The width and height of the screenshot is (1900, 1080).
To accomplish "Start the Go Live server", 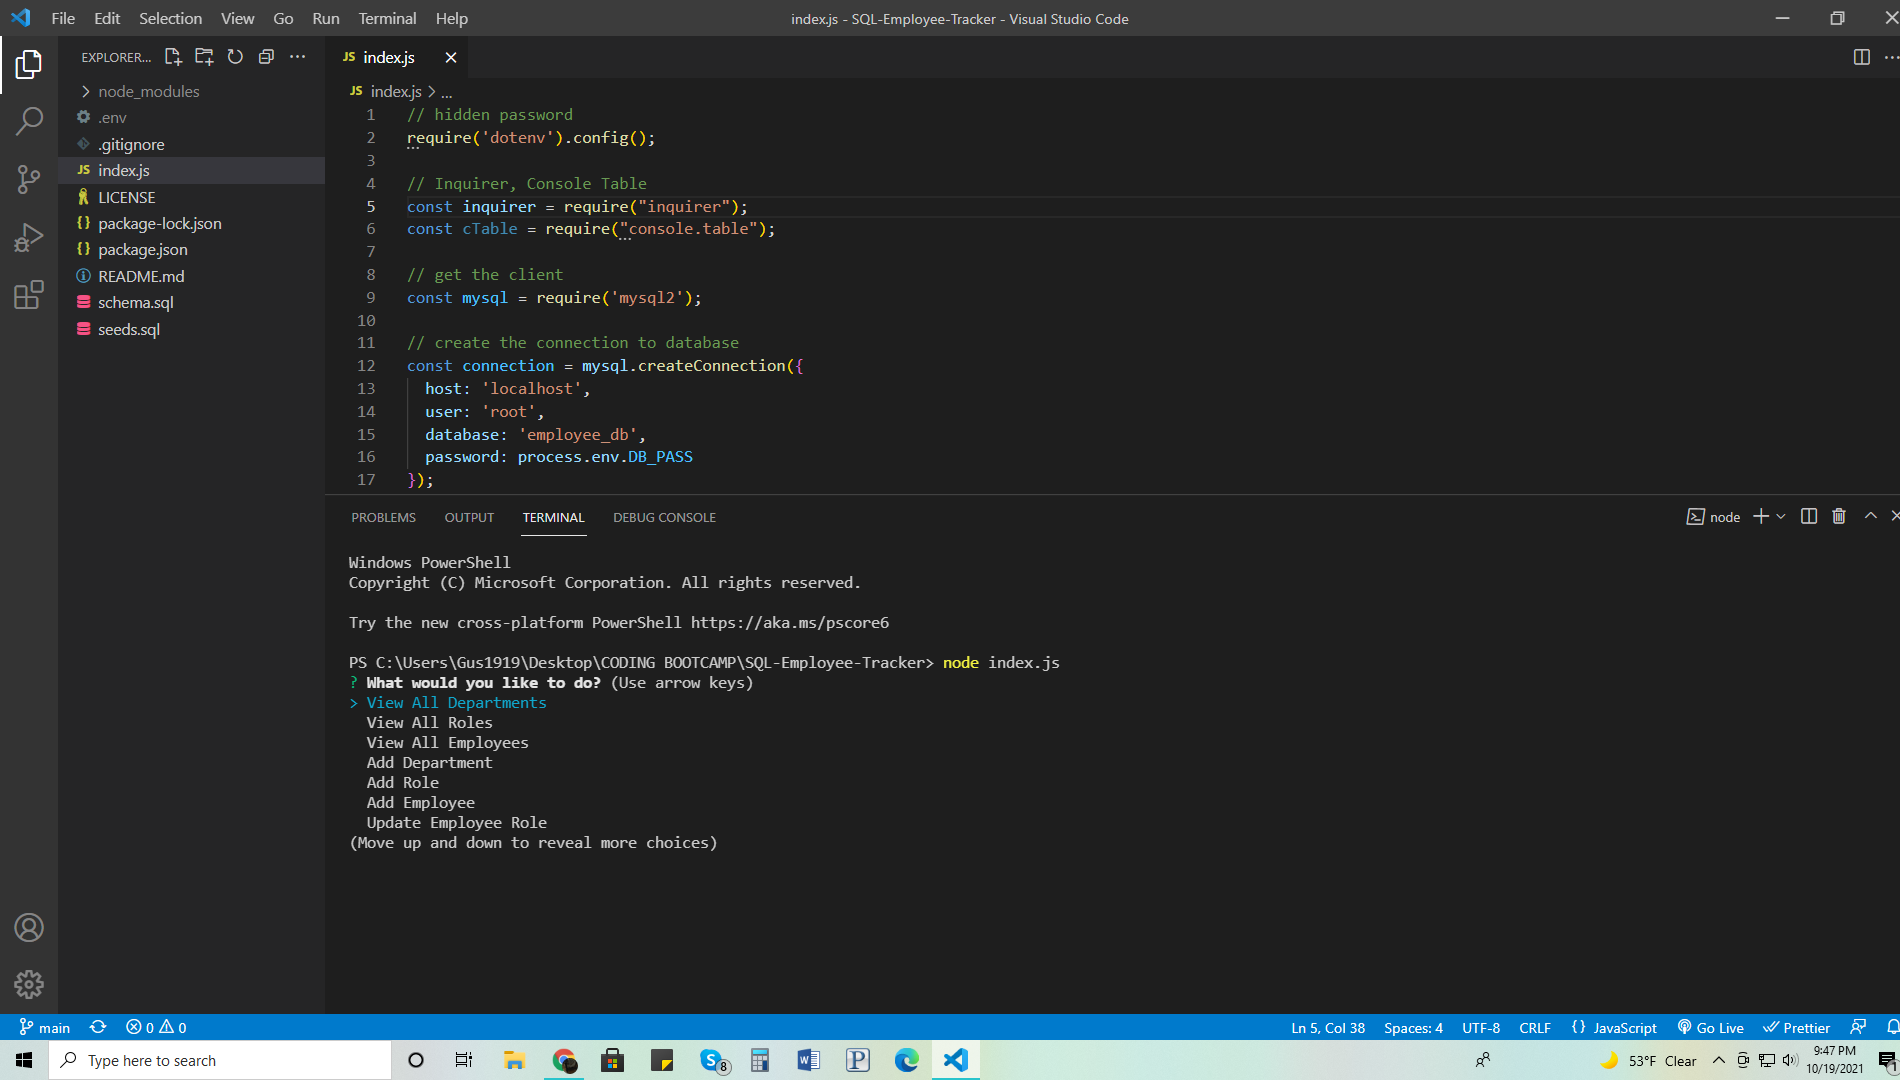I will [x=1710, y=1027].
